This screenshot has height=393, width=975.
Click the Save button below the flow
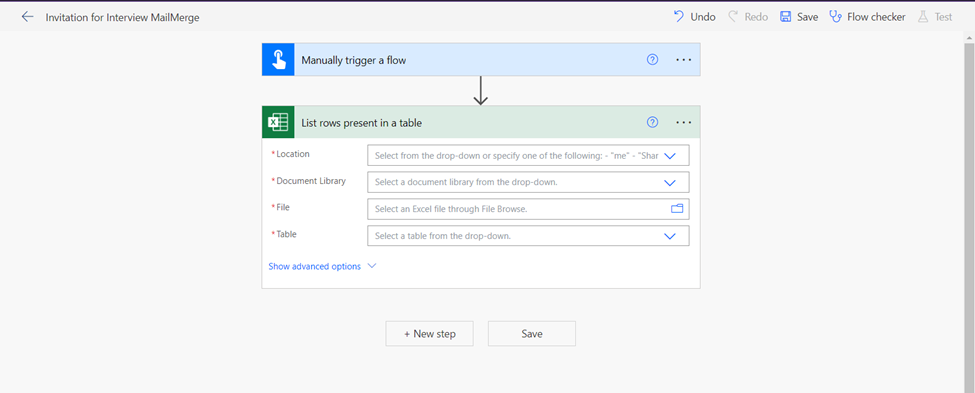click(x=532, y=334)
